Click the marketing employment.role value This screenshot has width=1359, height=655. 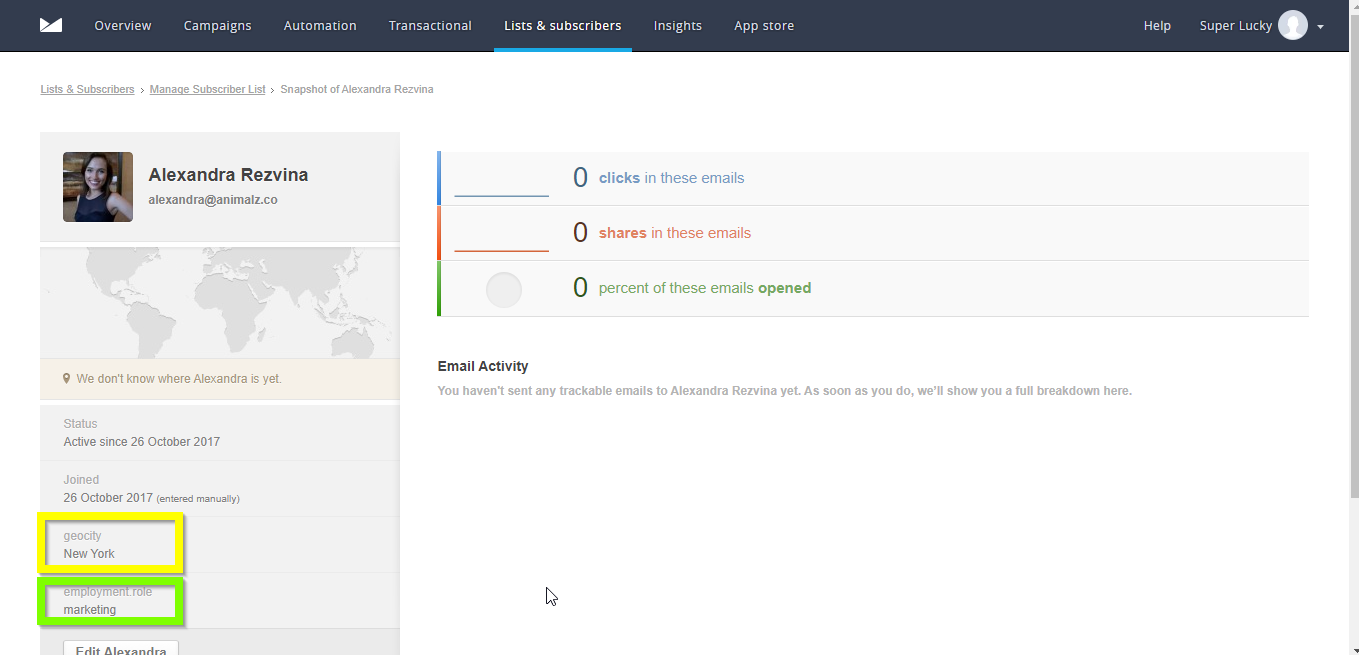point(90,610)
